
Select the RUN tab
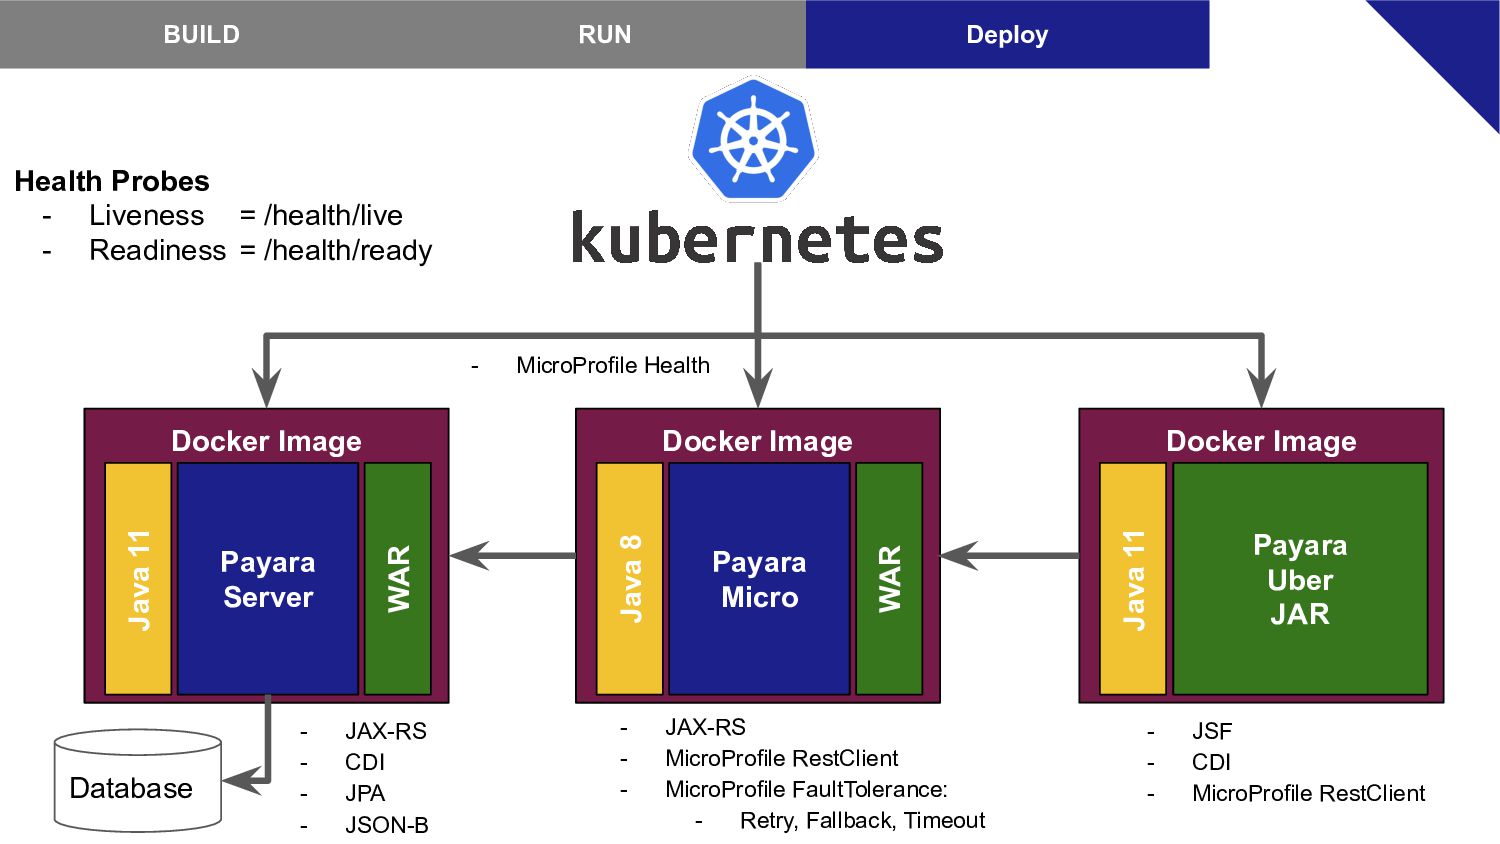(604, 34)
